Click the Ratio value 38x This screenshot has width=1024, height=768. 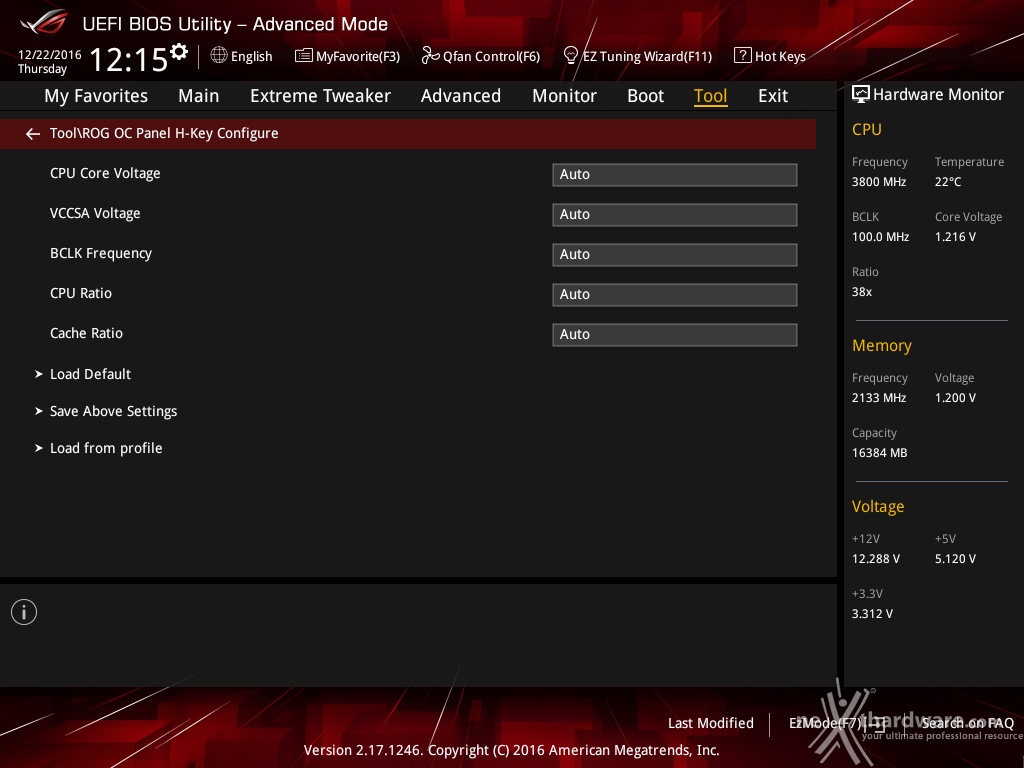coord(862,292)
